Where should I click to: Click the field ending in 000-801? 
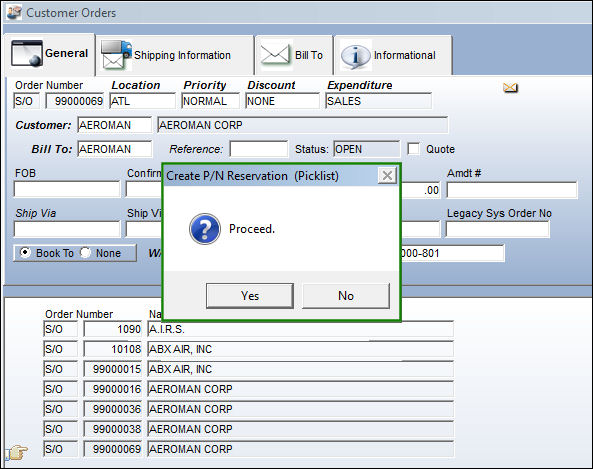(x=452, y=253)
